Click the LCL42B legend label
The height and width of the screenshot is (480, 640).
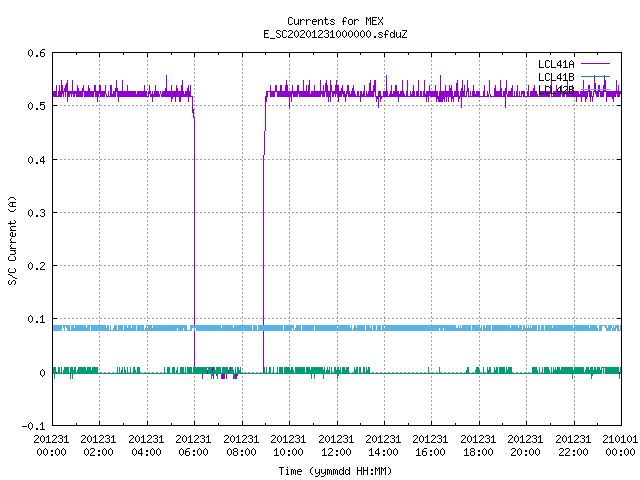[x=556, y=90]
